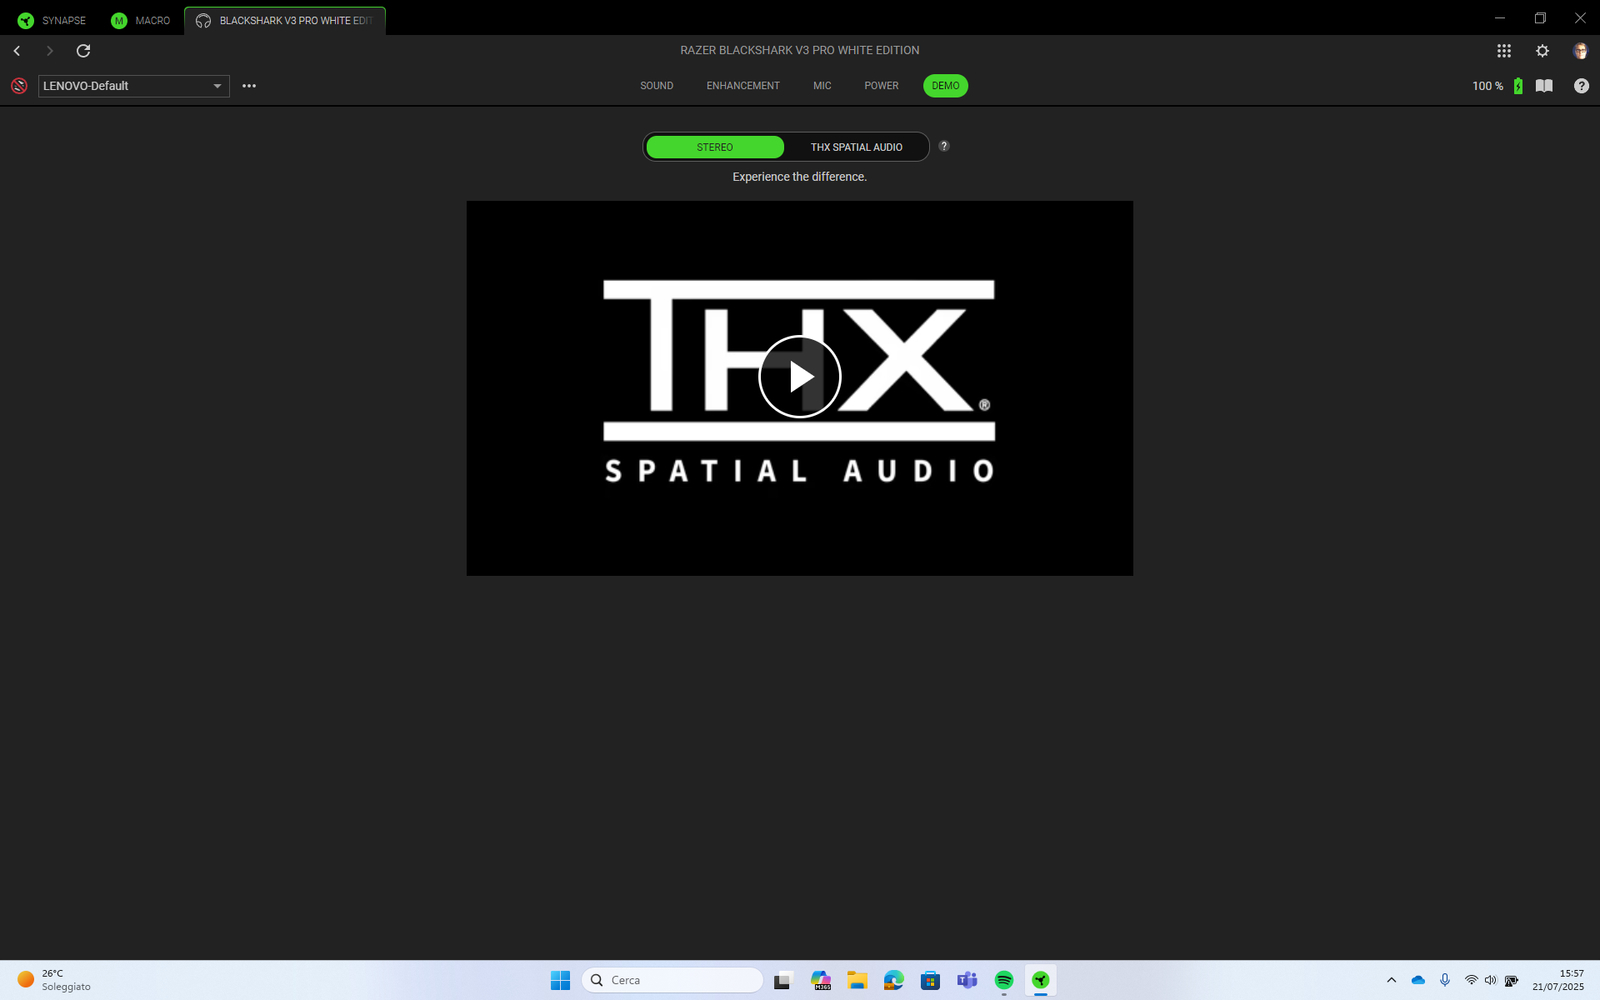This screenshot has width=1600, height=1000.
Task: Open the Windows Start menu
Action: [560, 980]
